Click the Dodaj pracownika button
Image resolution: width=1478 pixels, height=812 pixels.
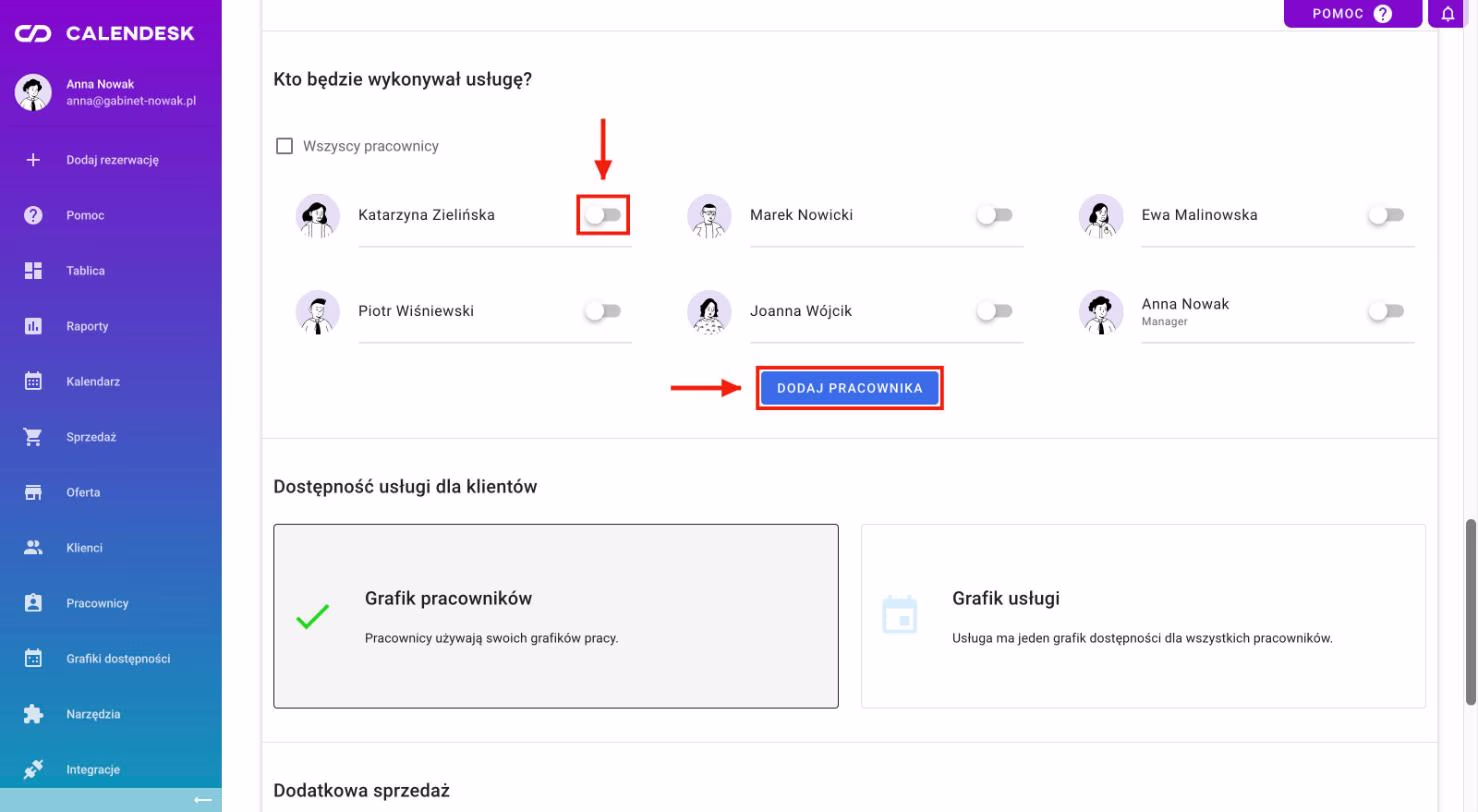(x=849, y=388)
